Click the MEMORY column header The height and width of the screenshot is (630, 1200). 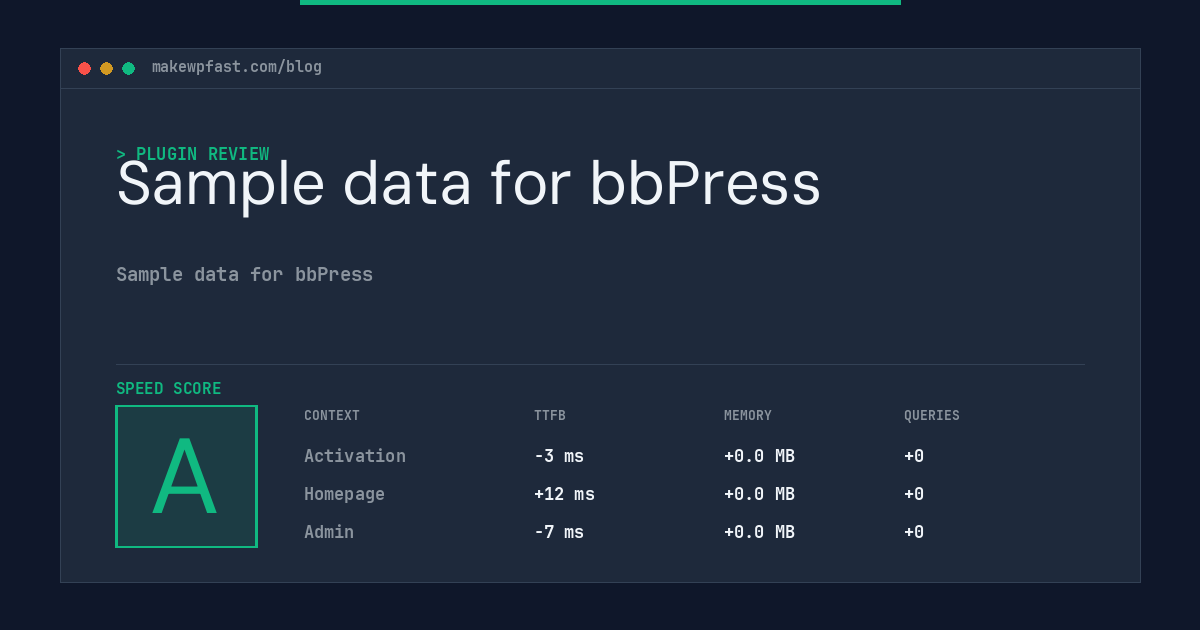pyautogui.click(x=748, y=416)
